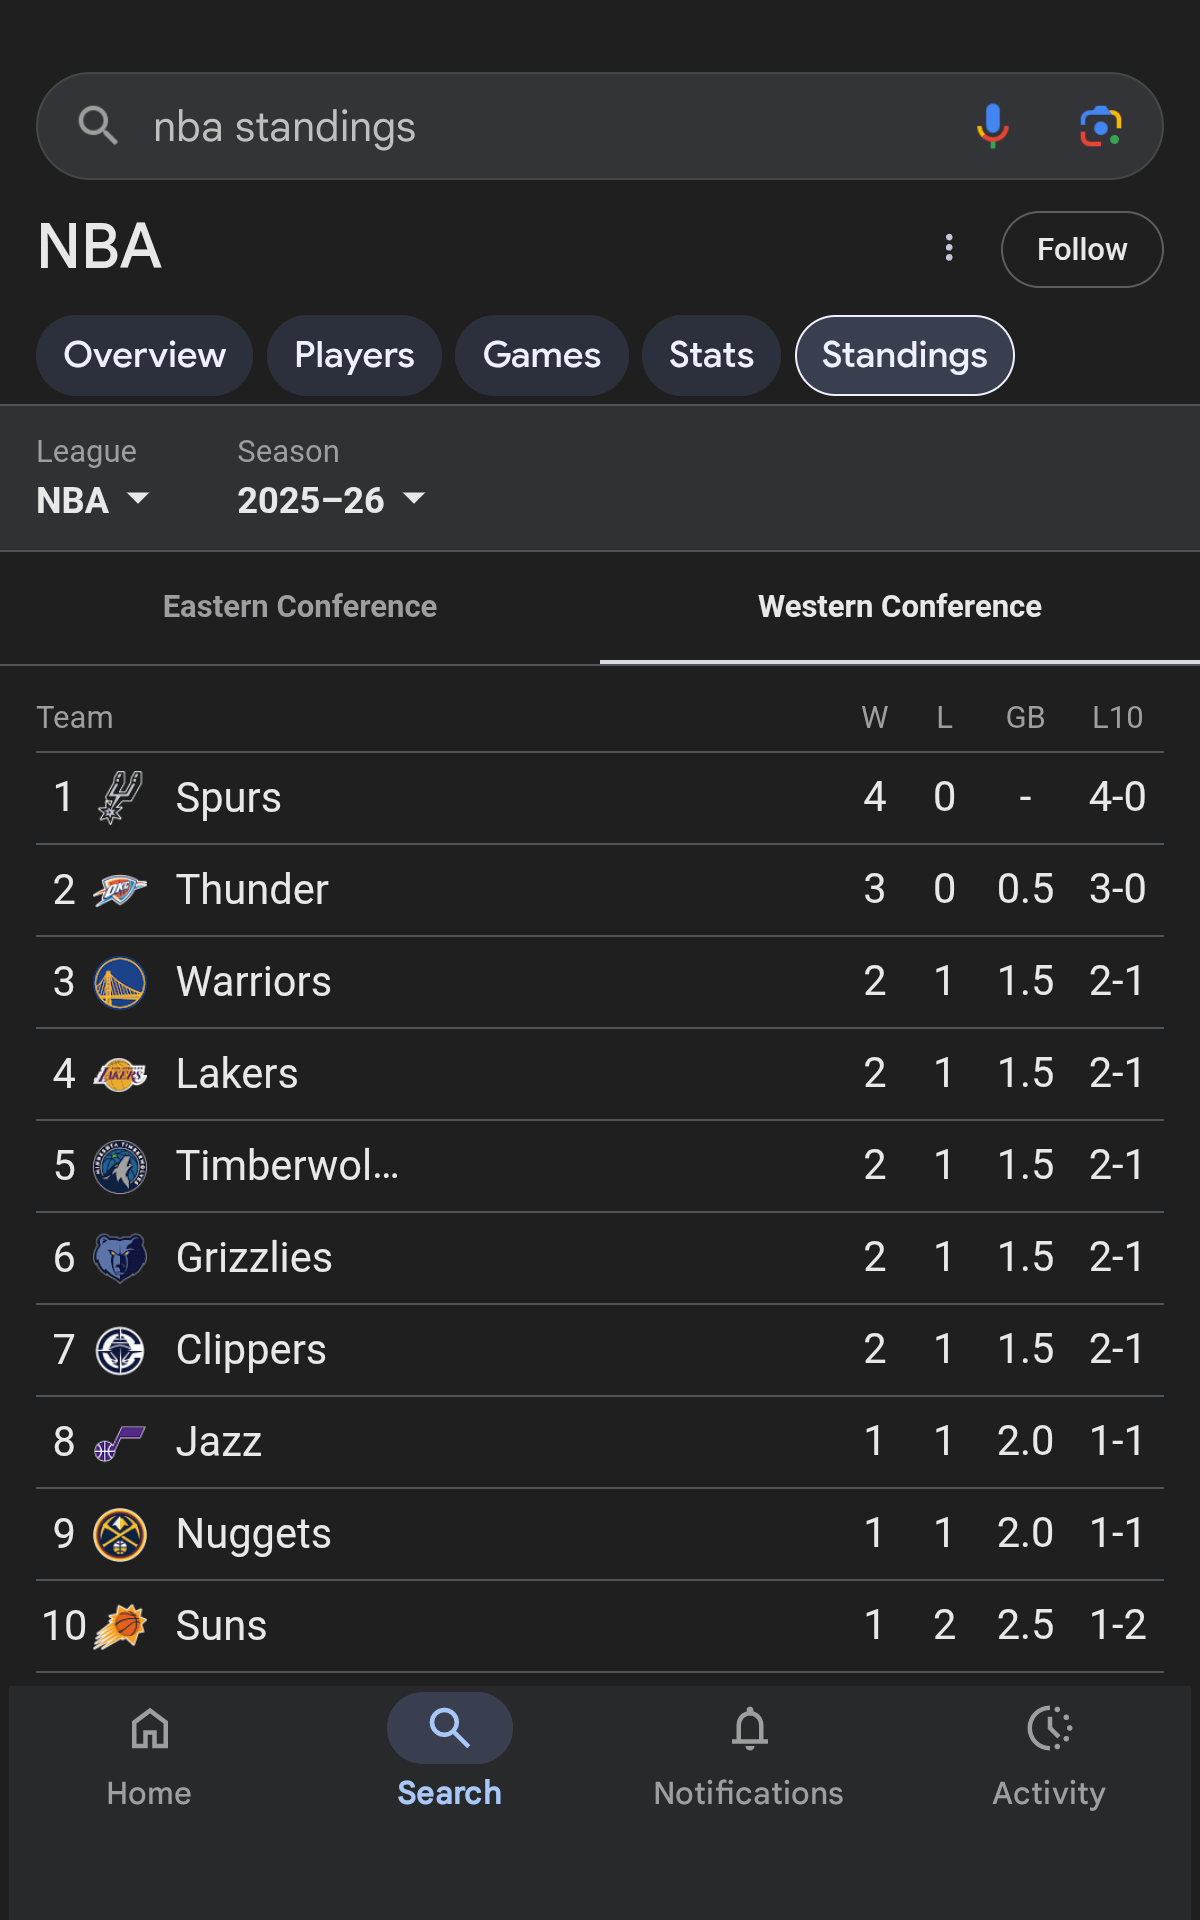Expand the Season 2025–26 dropdown

click(330, 499)
